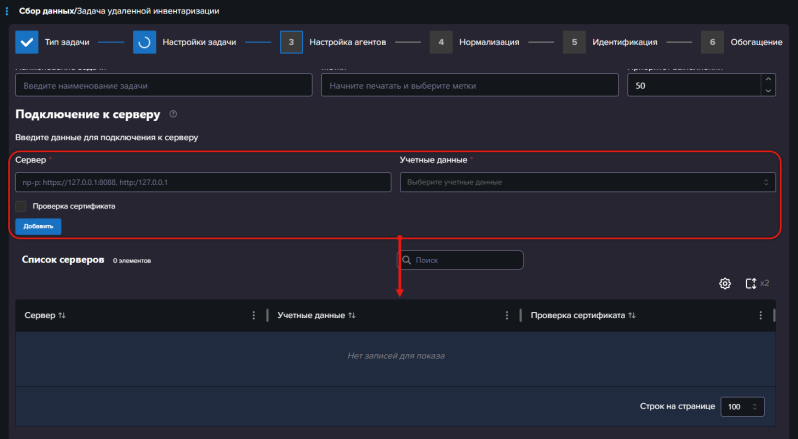
Task: Open the Учетные данные dropdown
Action: click(587, 182)
